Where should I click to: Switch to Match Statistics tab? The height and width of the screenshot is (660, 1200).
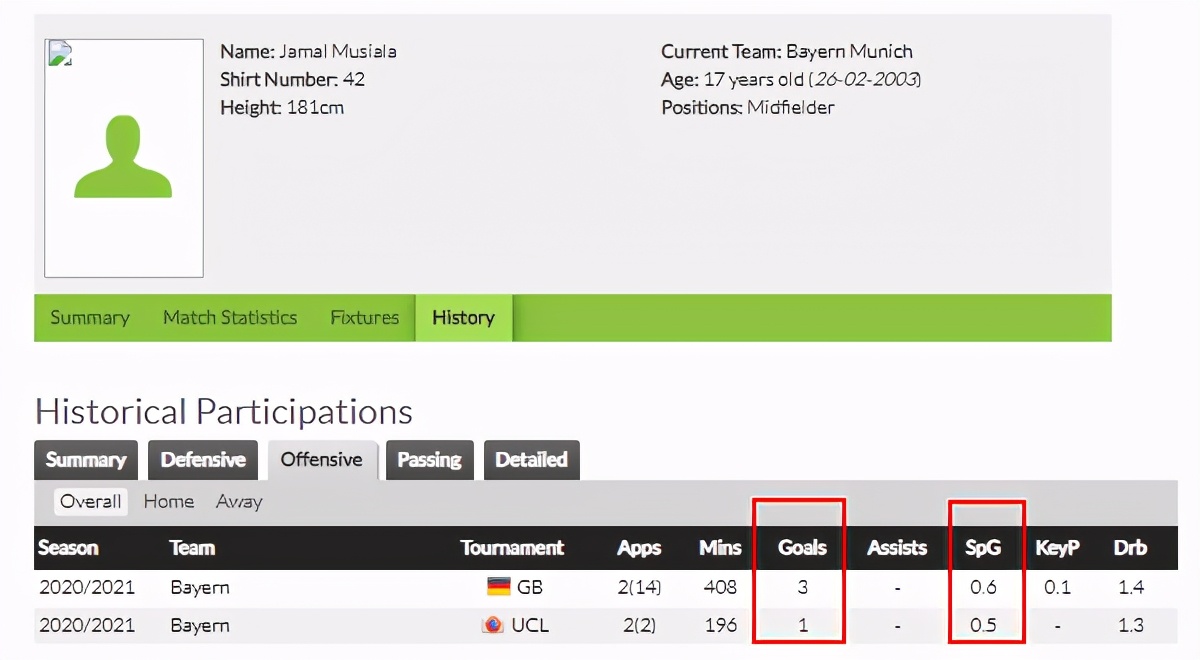[x=230, y=318]
